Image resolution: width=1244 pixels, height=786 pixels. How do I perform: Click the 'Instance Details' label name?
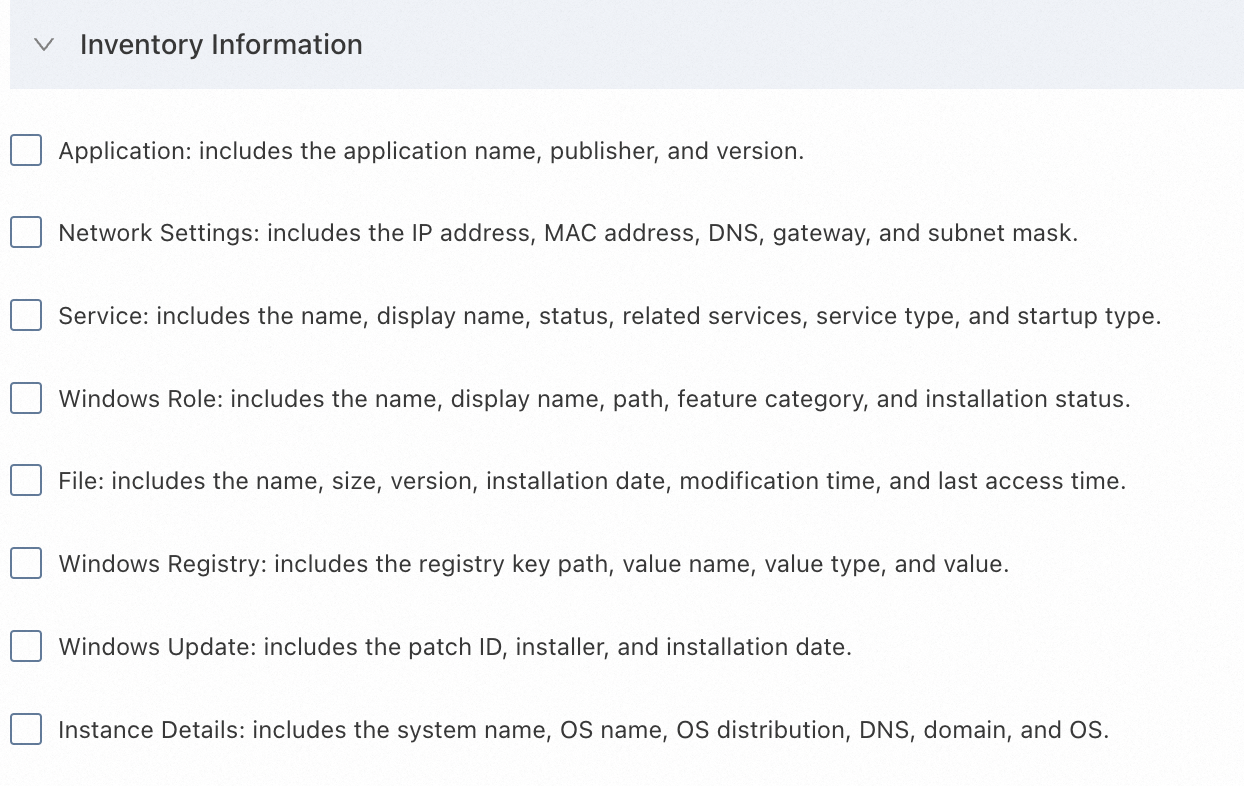(x=150, y=729)
